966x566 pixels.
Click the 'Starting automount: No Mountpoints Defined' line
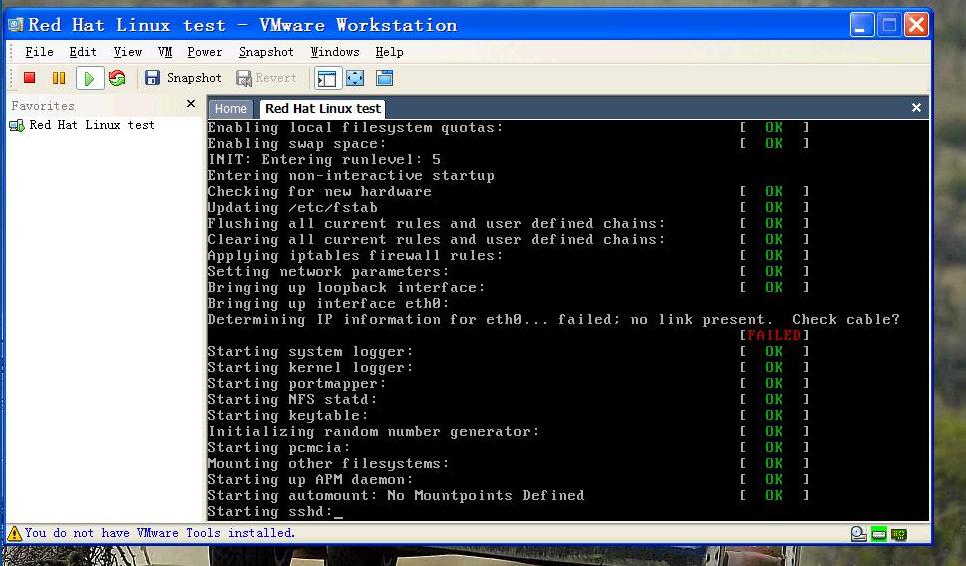(396, 495)
